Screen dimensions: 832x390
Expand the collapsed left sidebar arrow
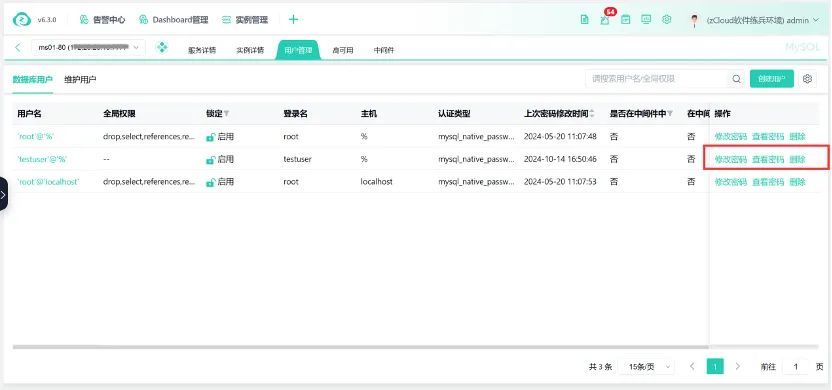pos(3,194)
